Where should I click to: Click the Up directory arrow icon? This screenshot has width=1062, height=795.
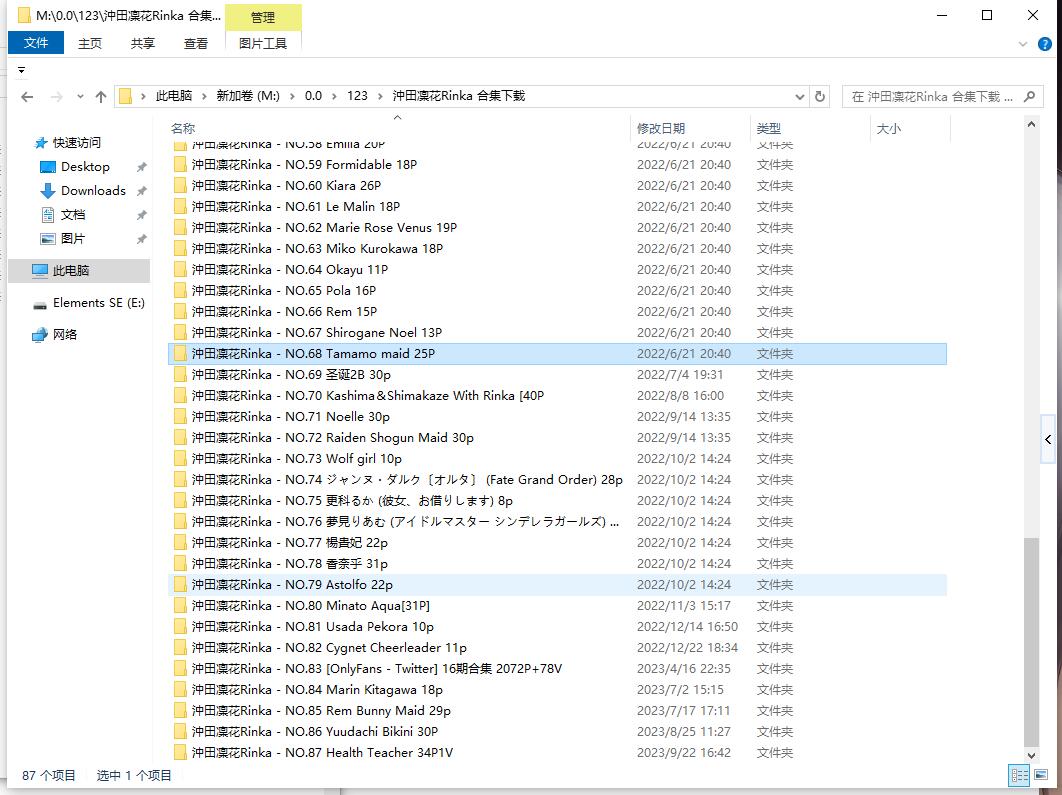[x=101, y=97]
